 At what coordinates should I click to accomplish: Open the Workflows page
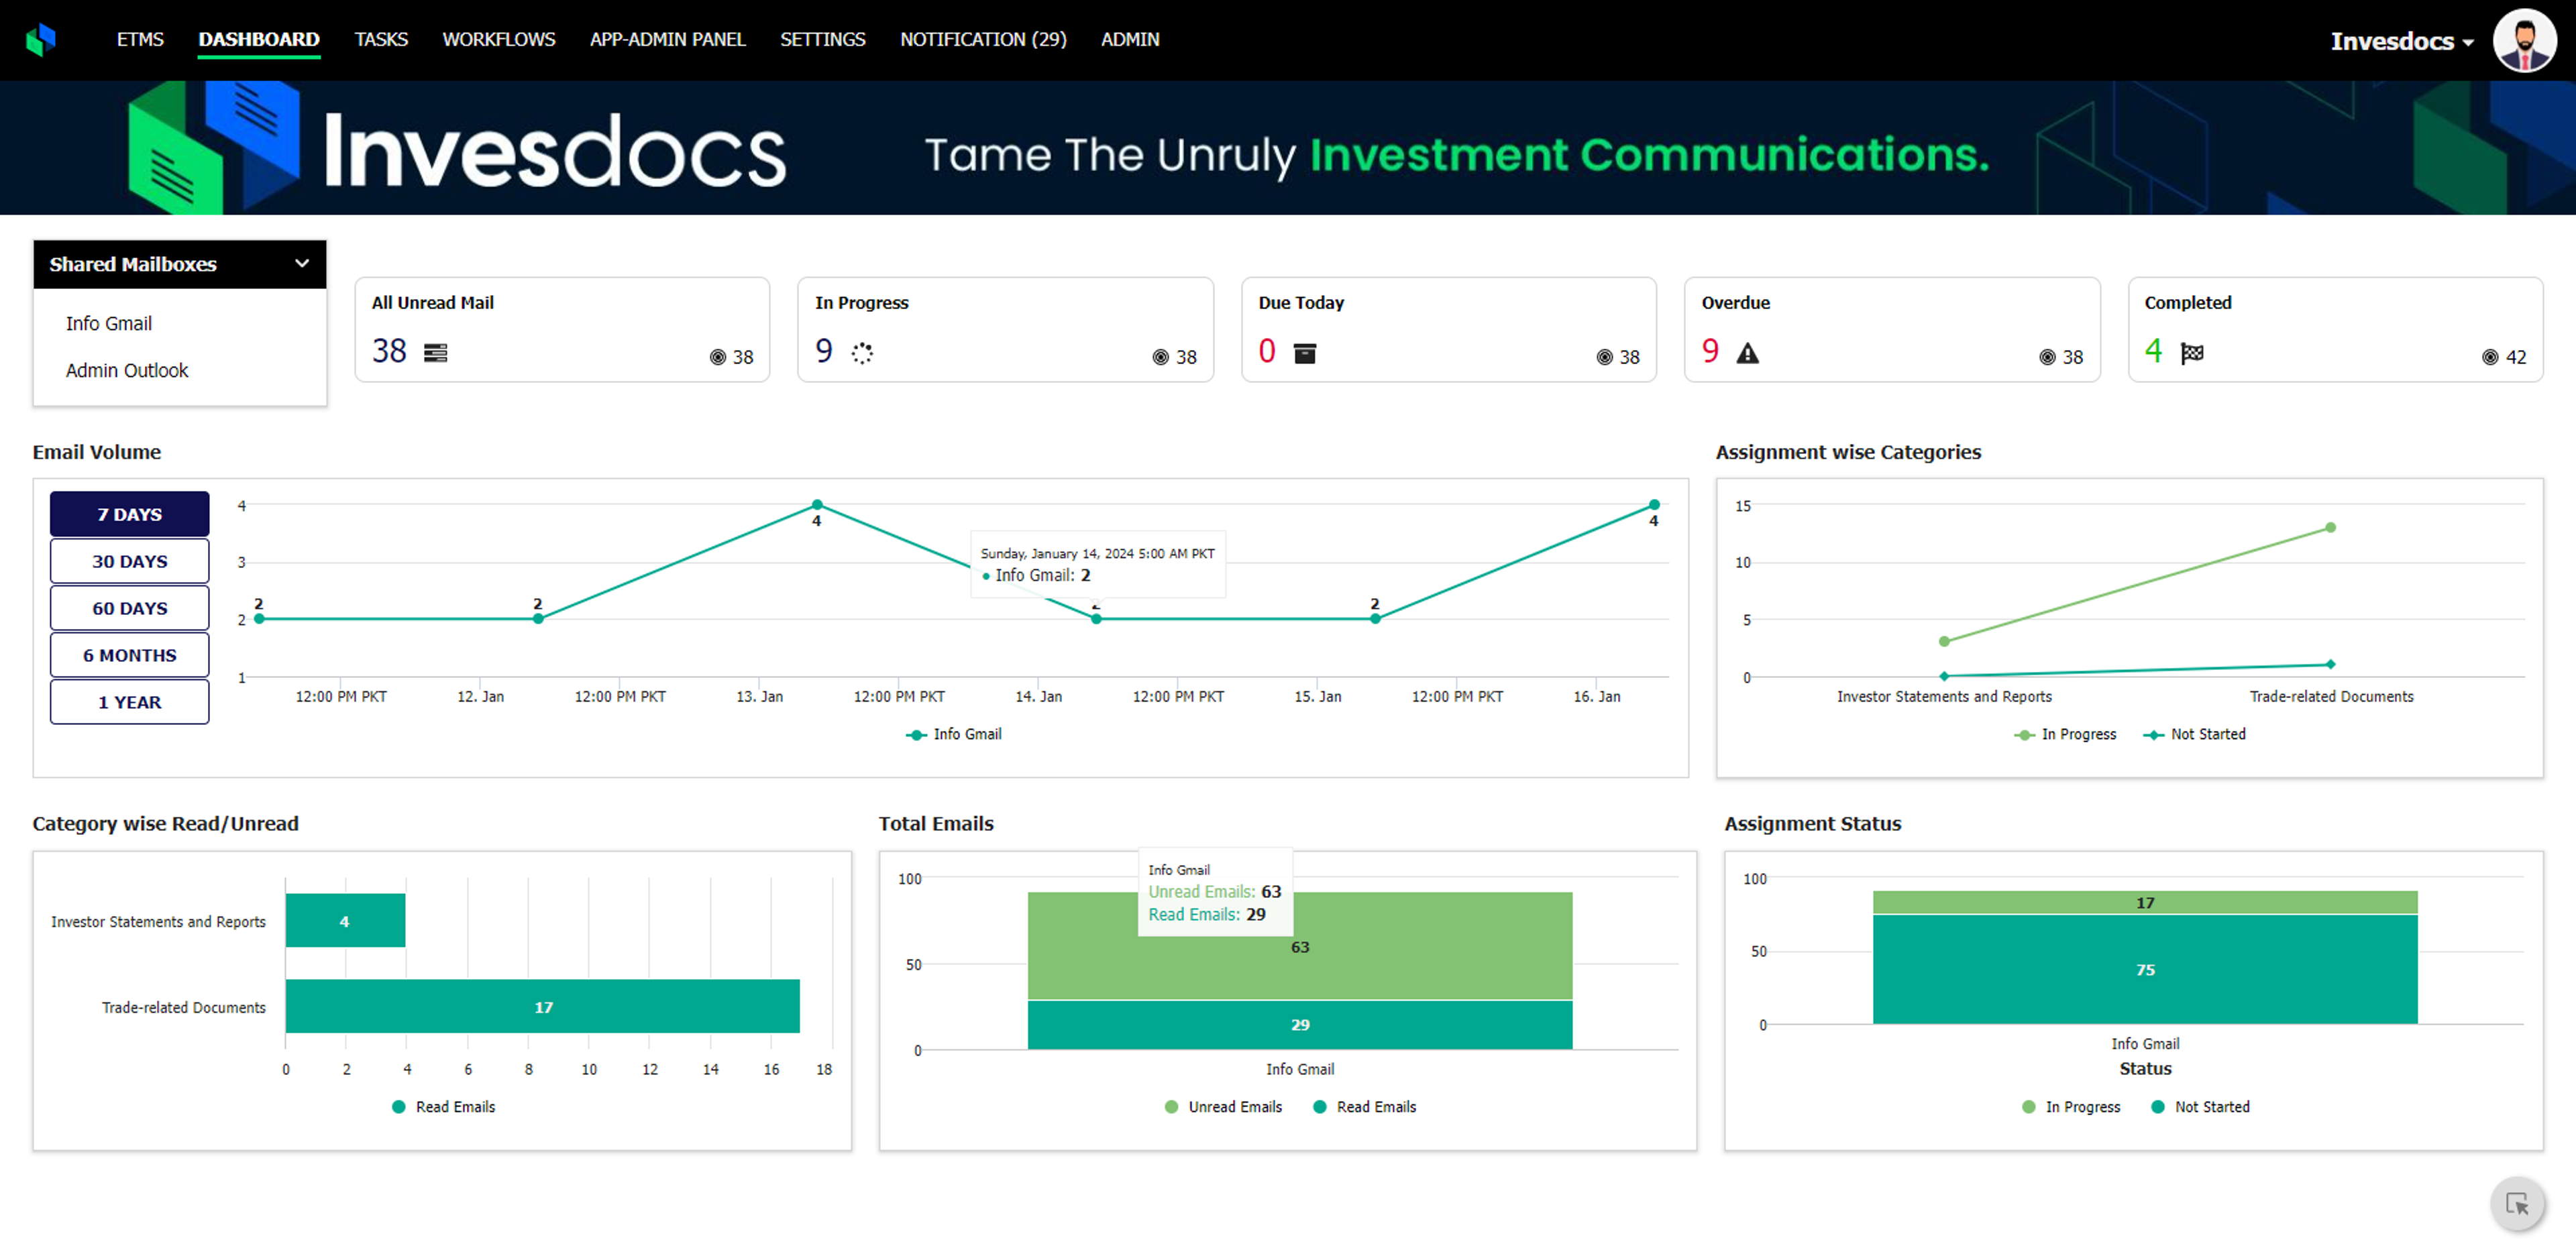(x=499, y=40)
